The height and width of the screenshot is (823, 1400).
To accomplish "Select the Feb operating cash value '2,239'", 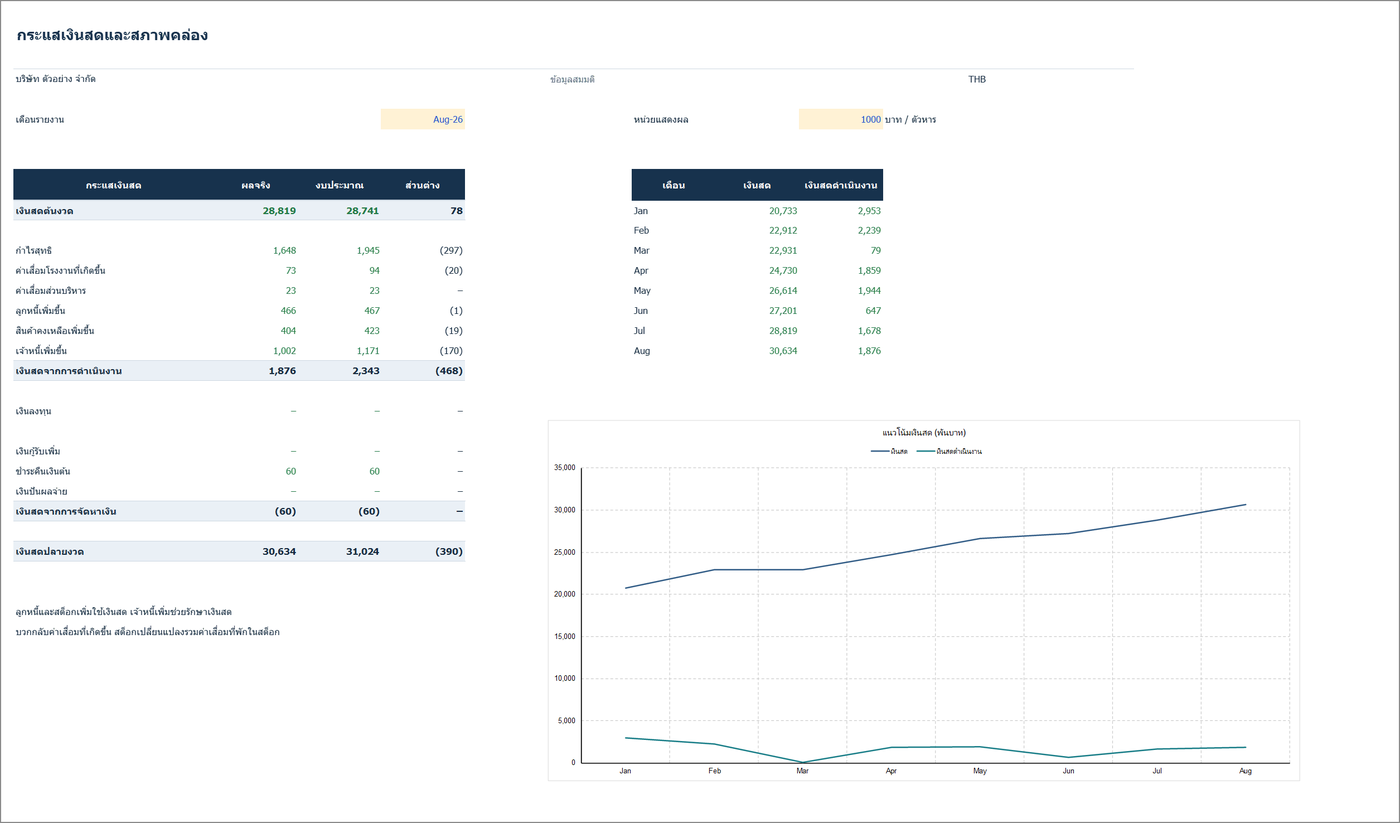I will [869, 231].
